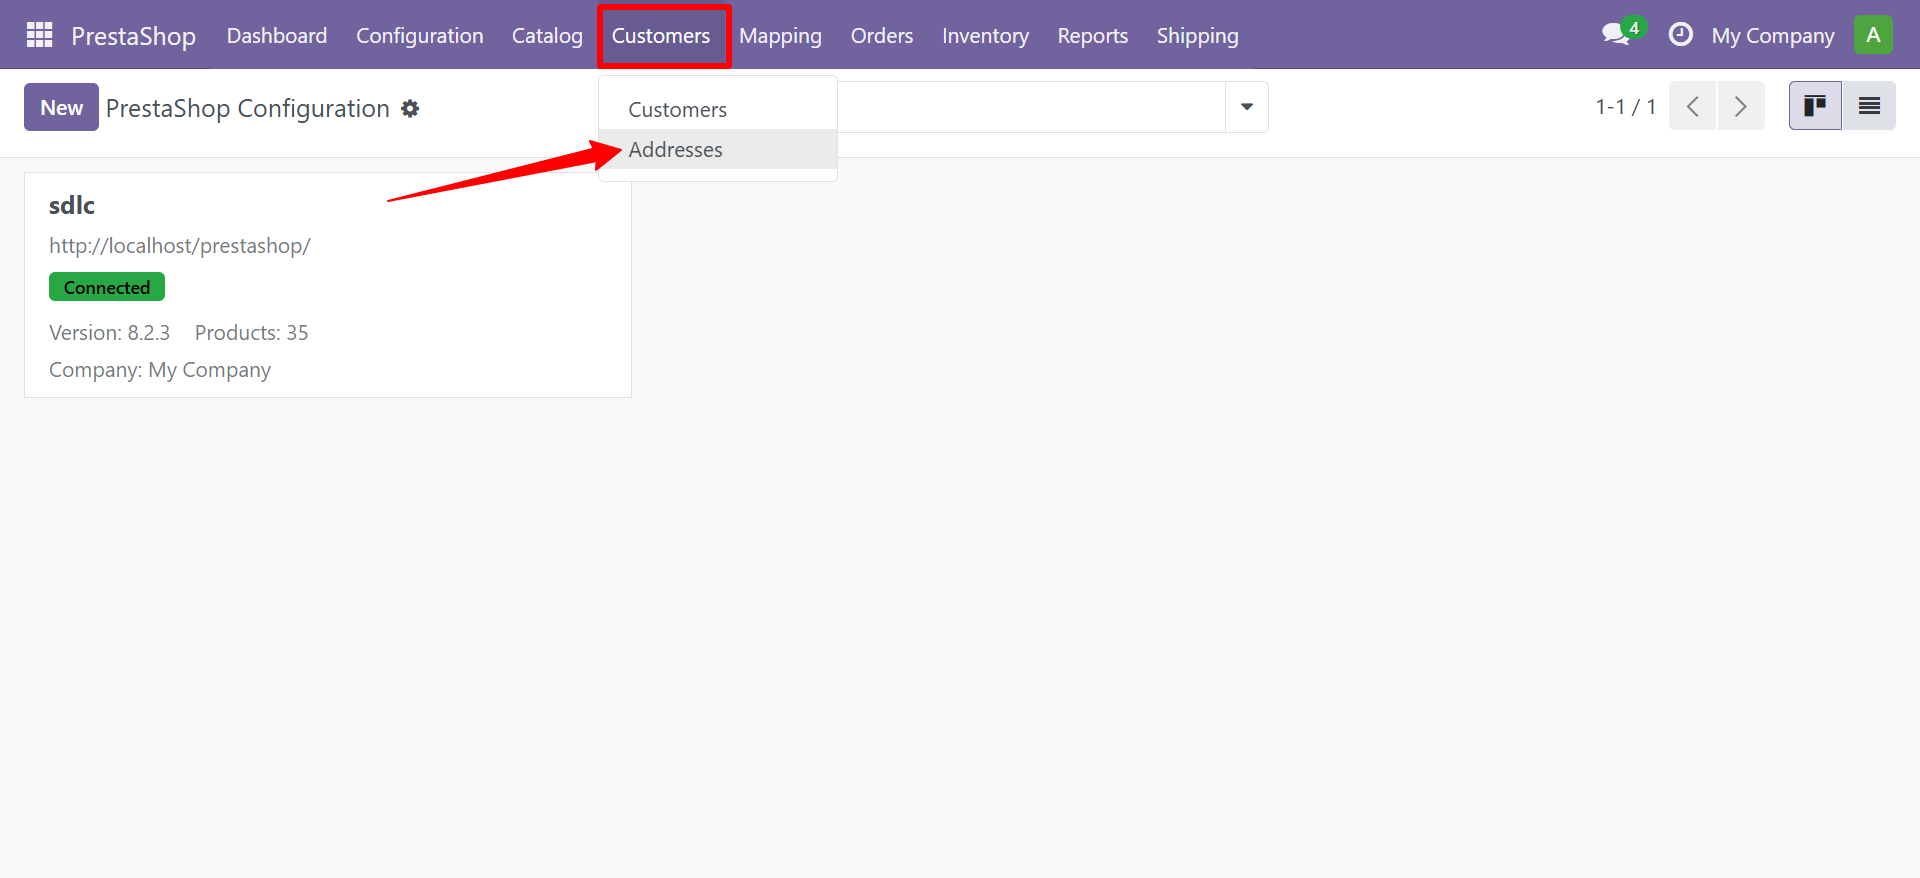1920x878 pixels.
Task: Open the Shipping menu
Action: [1198, 36]
